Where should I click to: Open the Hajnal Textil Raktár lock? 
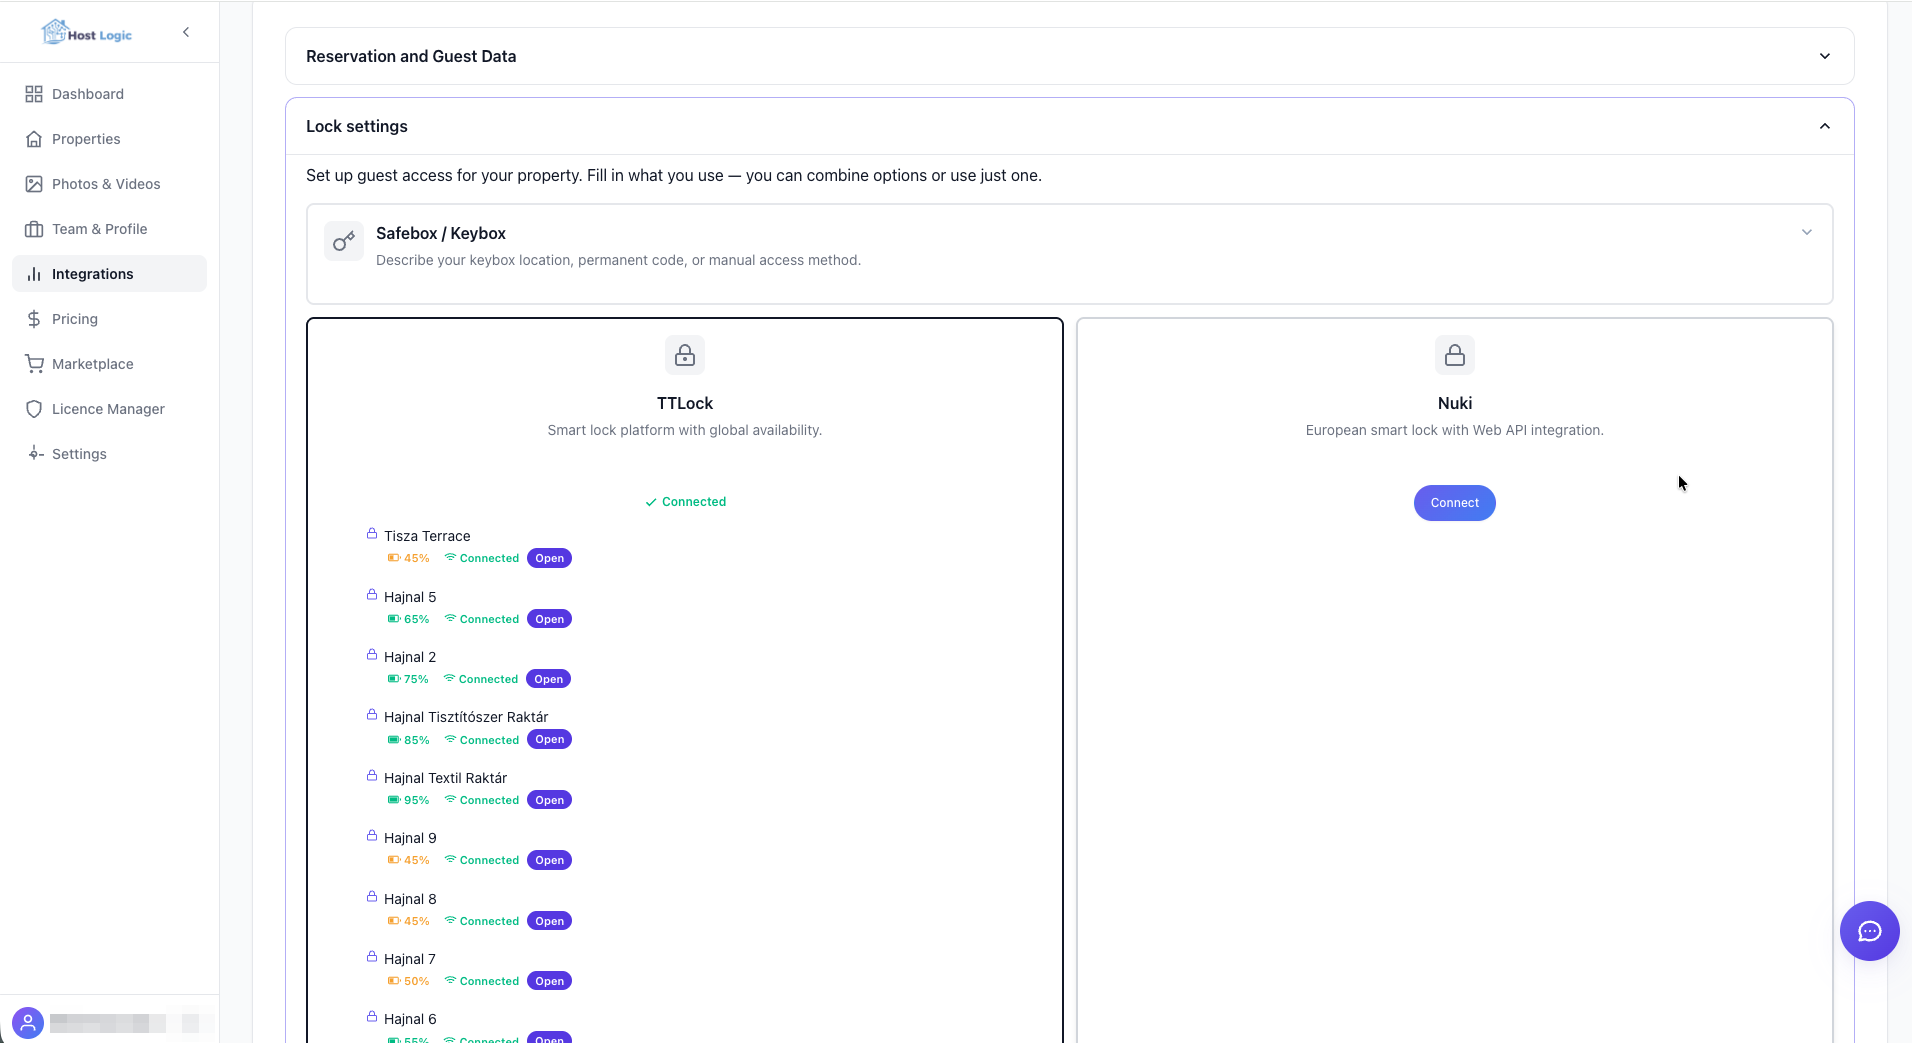[549, 800]
